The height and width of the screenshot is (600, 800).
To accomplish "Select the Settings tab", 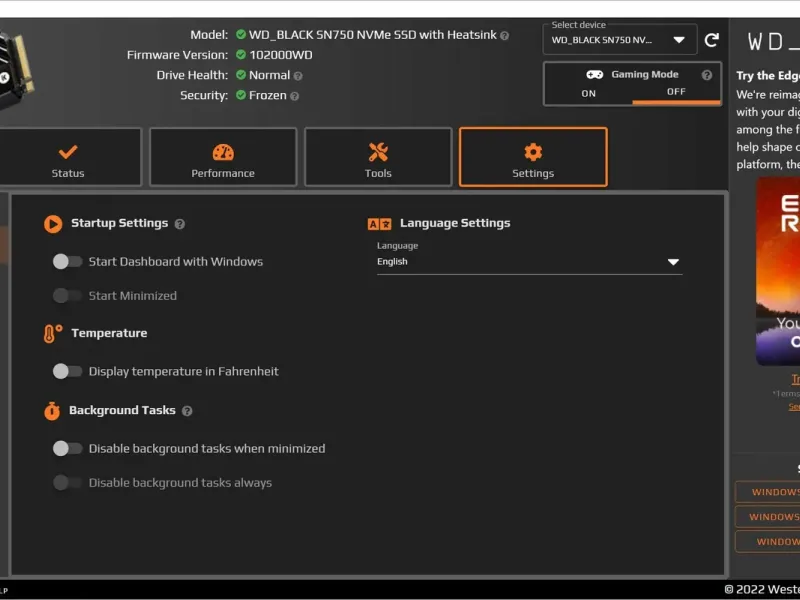I will tap(533, 157).
